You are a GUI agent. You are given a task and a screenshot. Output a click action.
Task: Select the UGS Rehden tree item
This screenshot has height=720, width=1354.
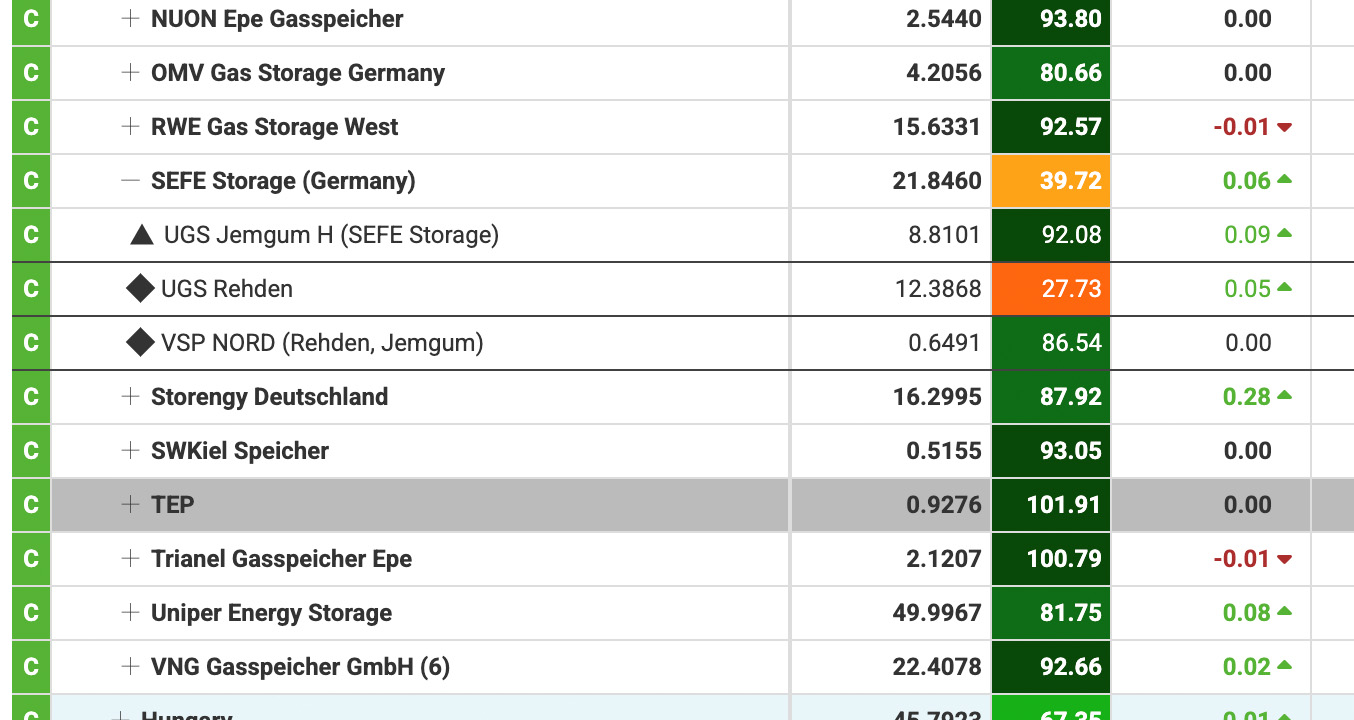click(x=227, y=289)
